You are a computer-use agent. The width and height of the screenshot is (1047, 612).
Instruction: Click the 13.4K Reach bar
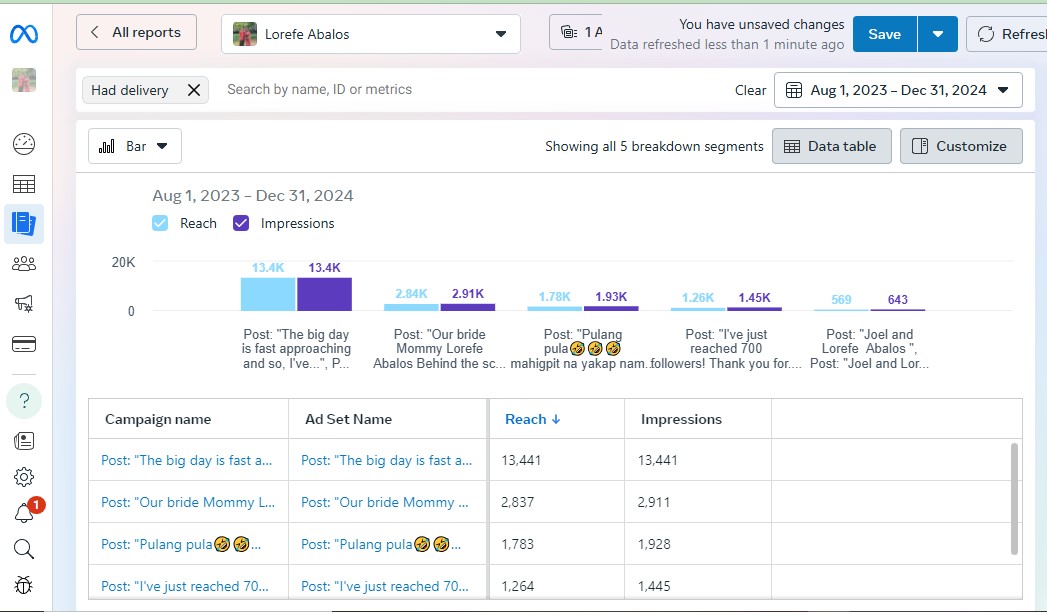click(x=268, y=294)
